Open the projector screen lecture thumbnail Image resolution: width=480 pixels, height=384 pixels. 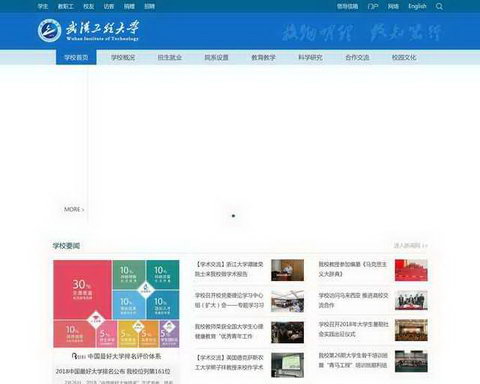pos(287,364)
